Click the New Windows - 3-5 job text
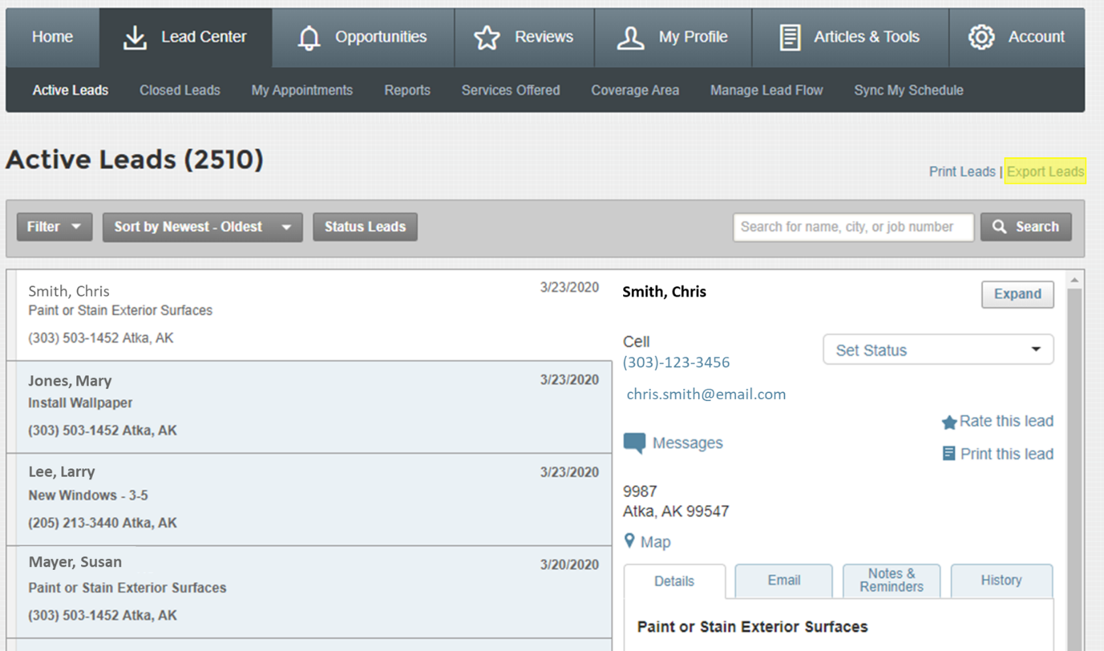 click(88, 495)
